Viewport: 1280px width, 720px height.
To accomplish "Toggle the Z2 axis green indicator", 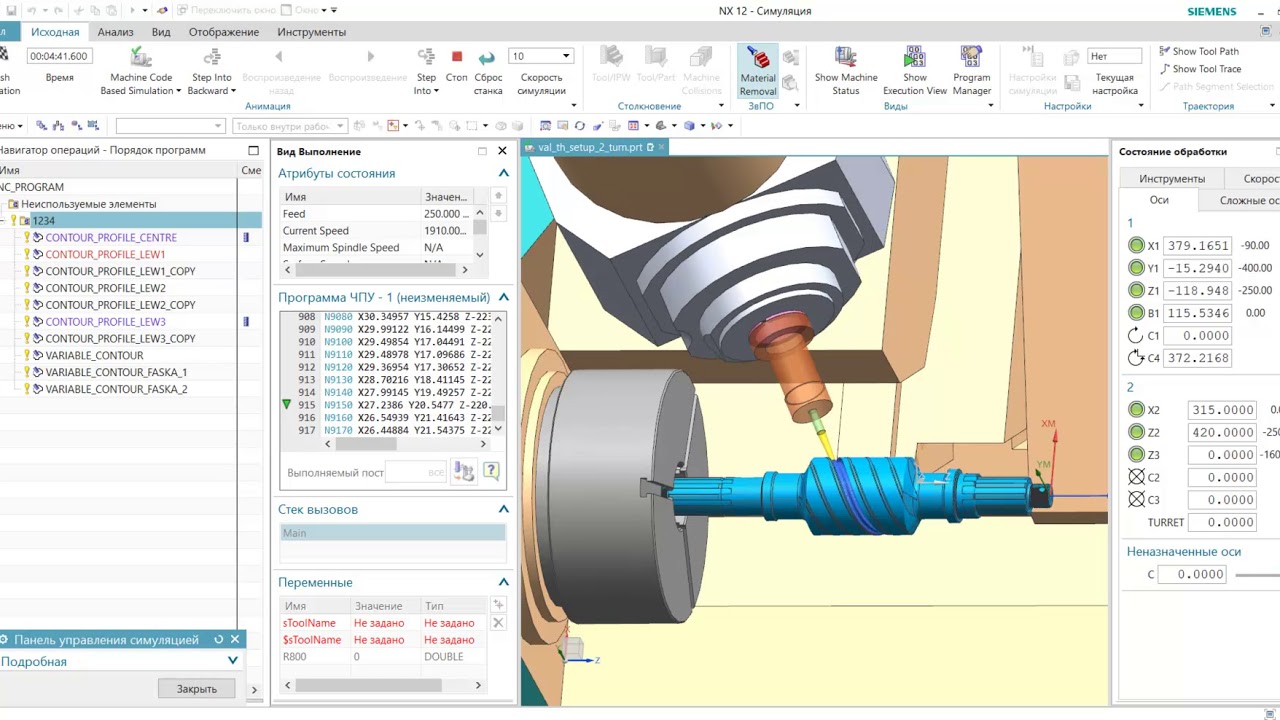I will (1136, 432).
